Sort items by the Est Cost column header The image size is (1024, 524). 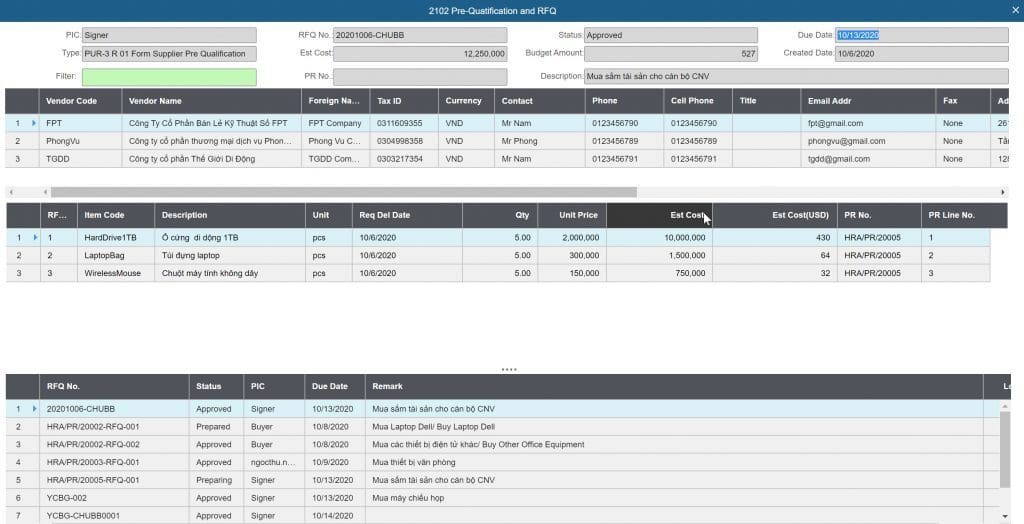[x=658, y=215]
